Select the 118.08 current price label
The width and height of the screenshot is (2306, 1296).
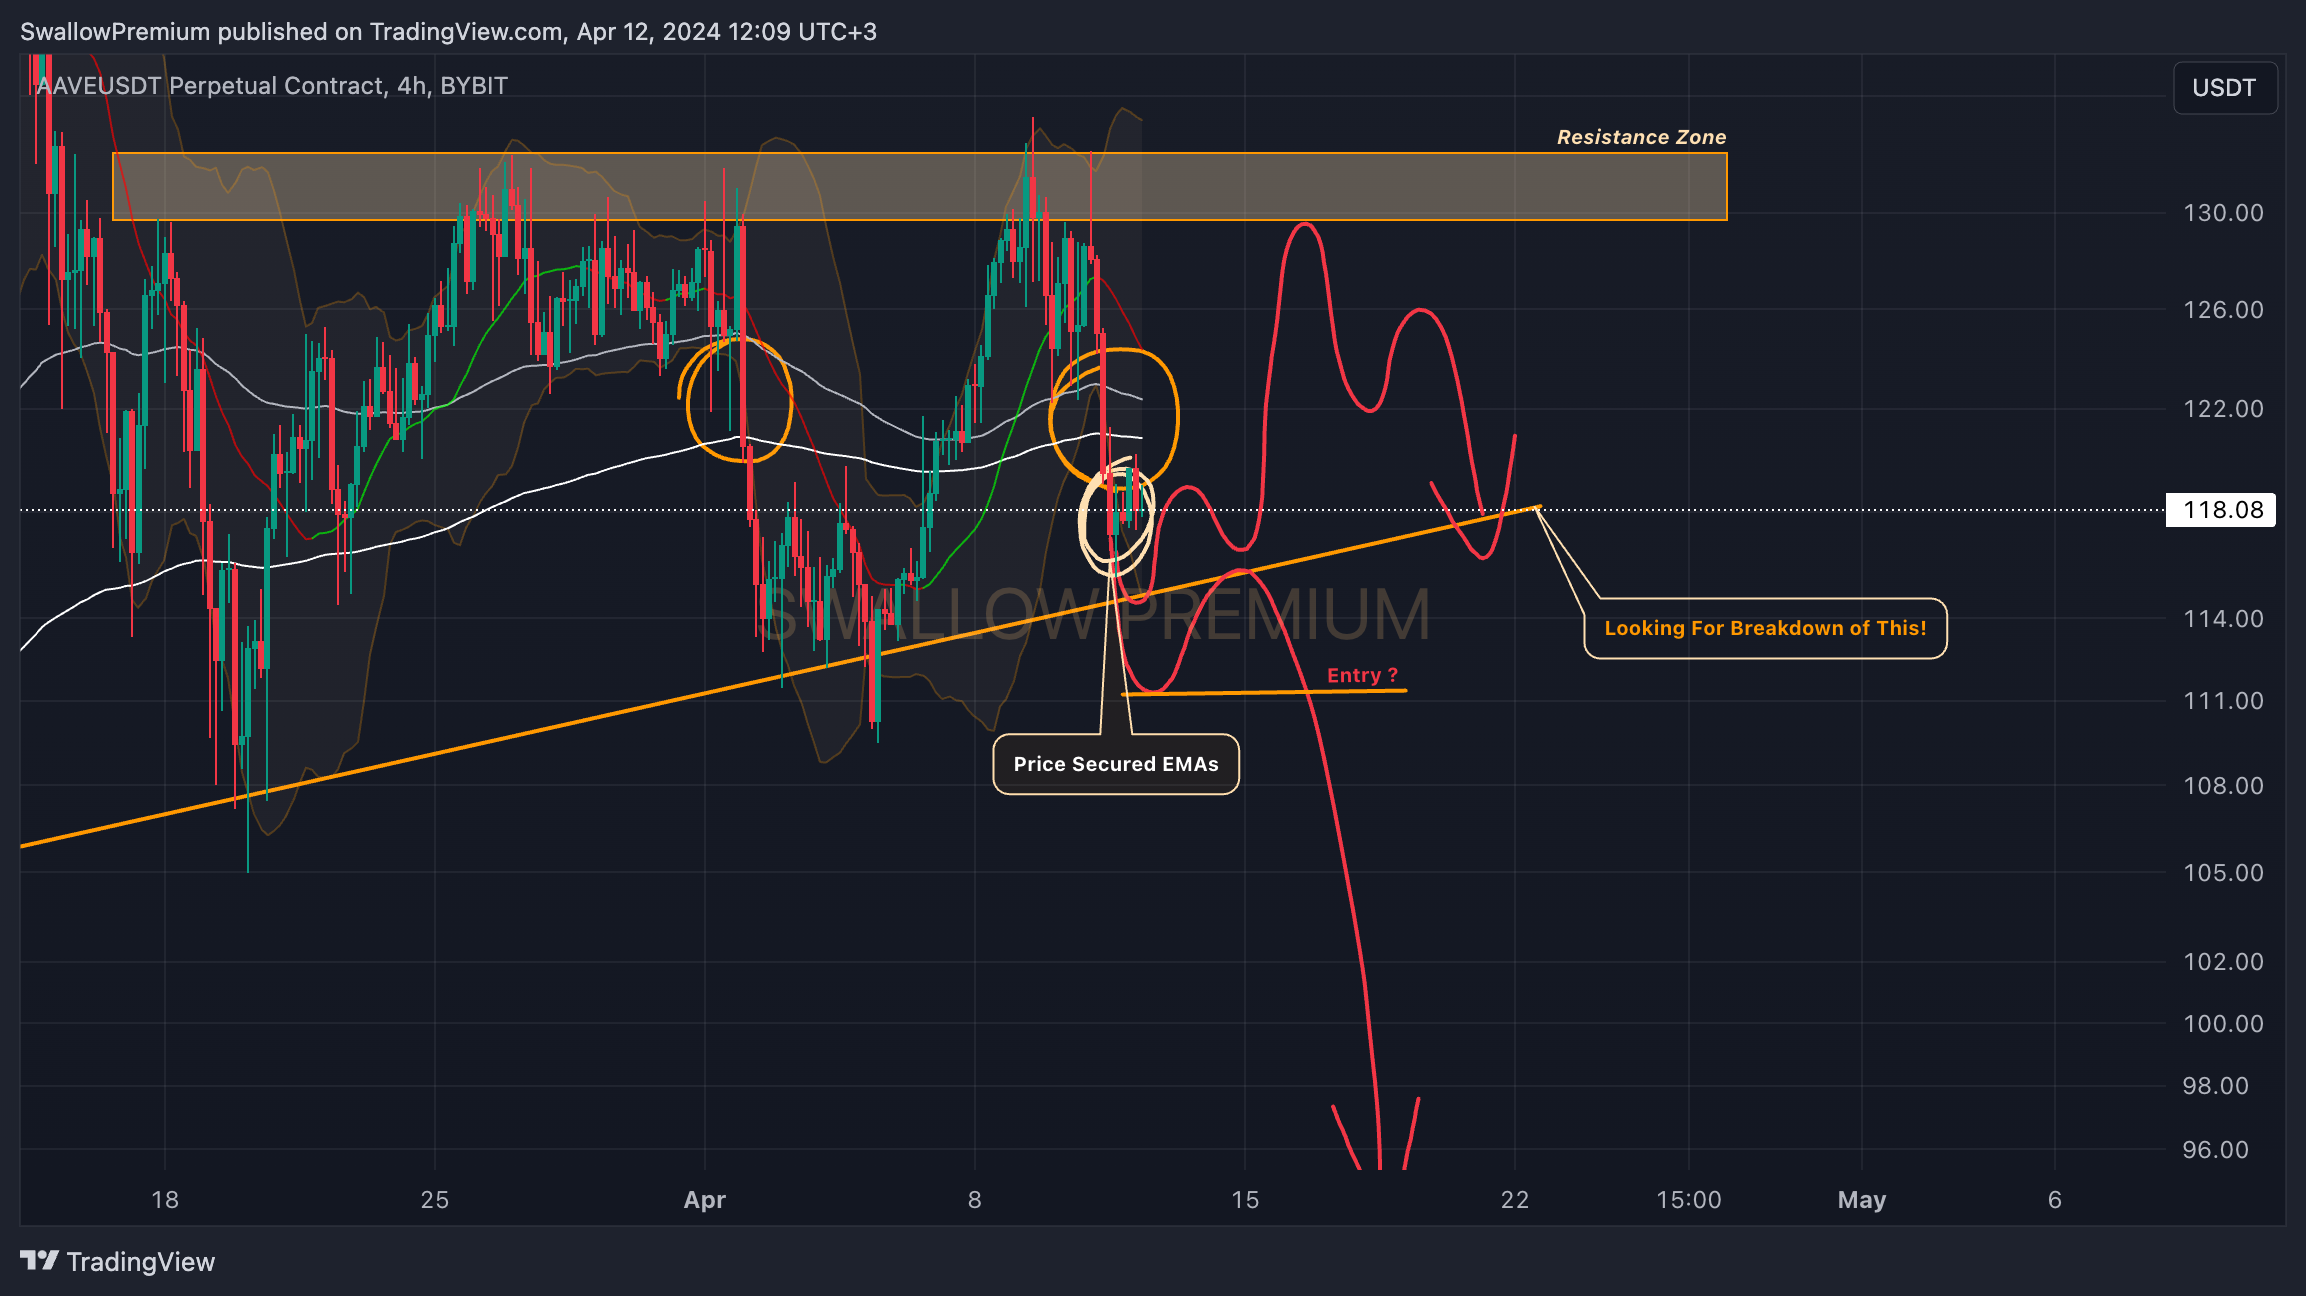pos(2222,510)
